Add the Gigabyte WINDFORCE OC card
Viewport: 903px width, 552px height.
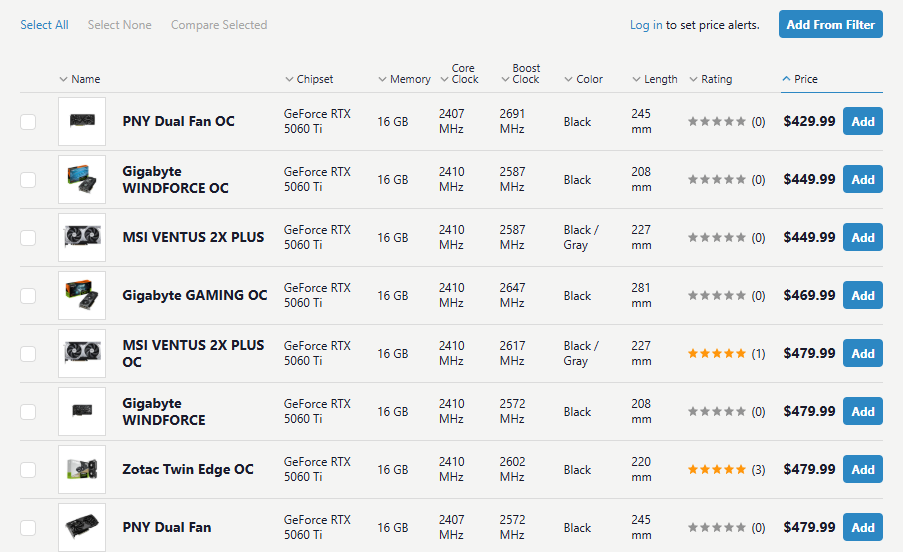tap(863, 180)
